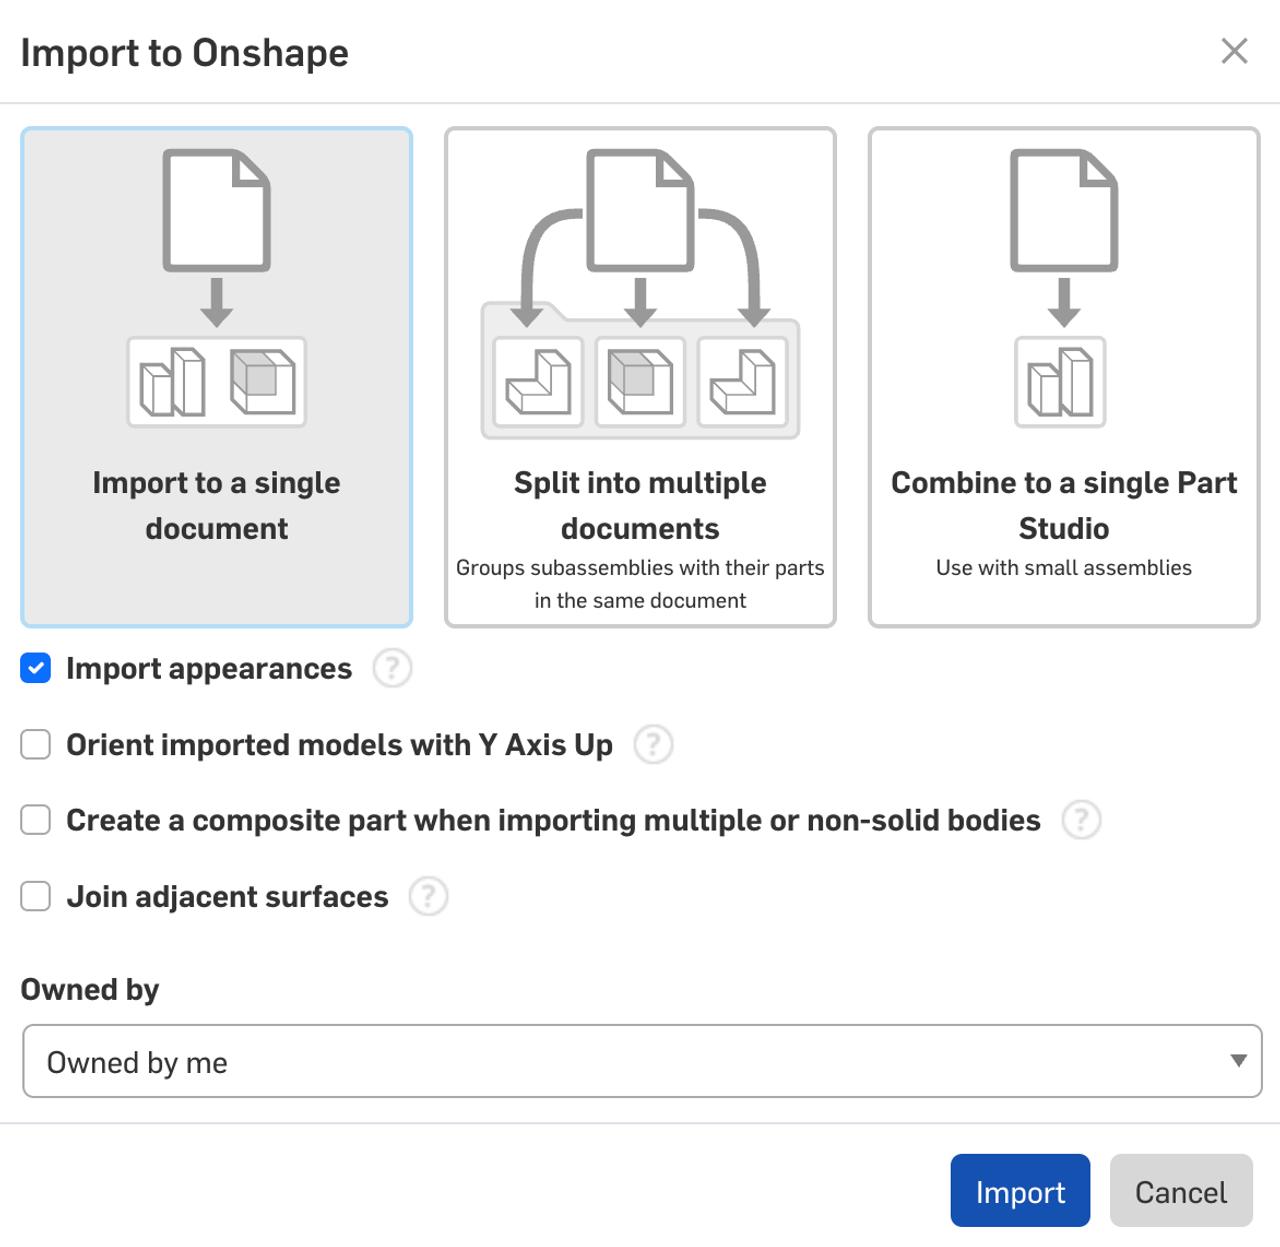
Task: Enable Orient imported models with Y Axis Up
Action: click(35, 744)
